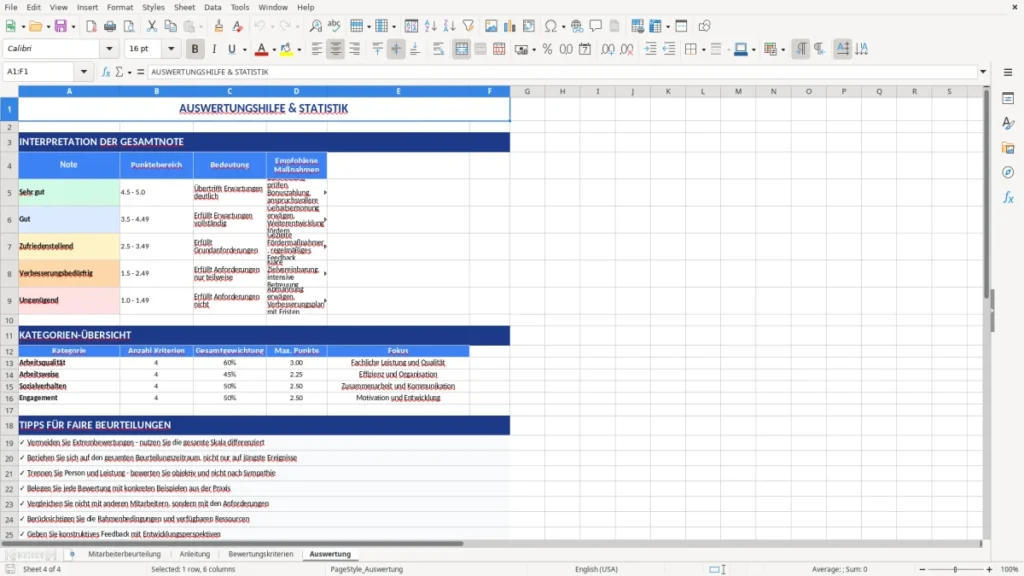Screen dimensions: 1024x576
Task: Toggle Center Horizontally alignment
Action: click(x=336, y=49)
